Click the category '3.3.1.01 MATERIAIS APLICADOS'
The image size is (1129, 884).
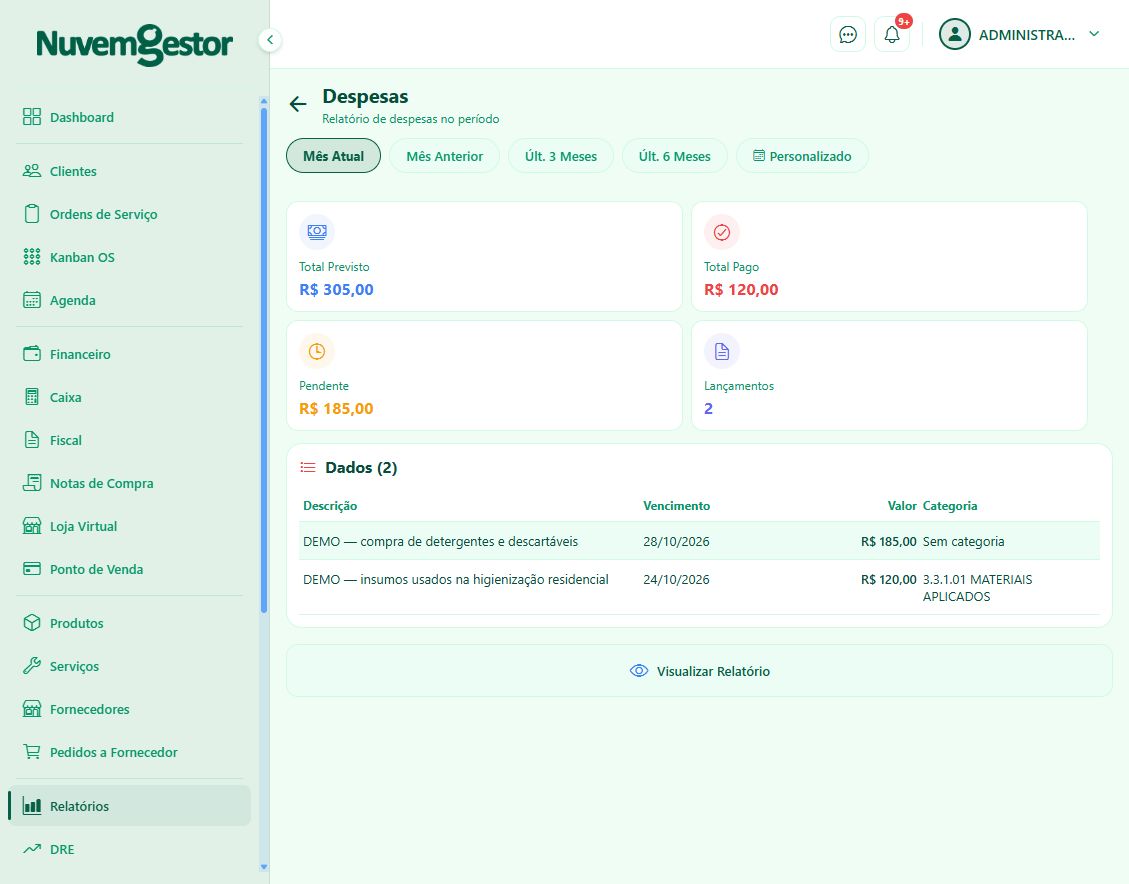[977, 588]
